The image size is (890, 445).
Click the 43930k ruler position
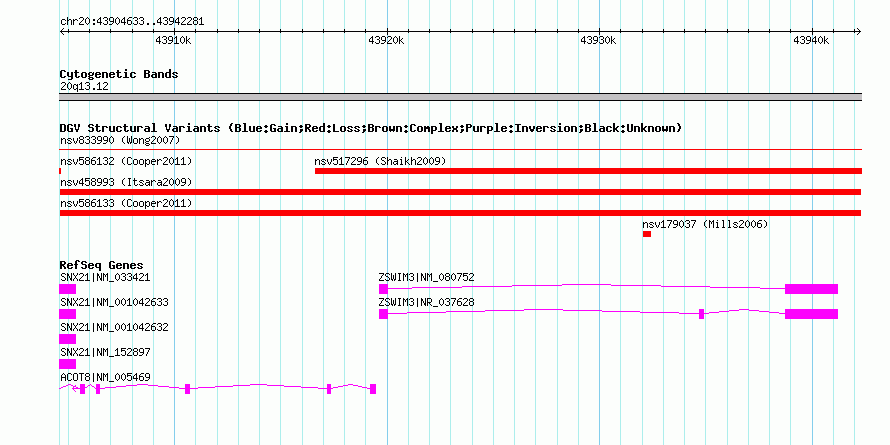(x=599, y=40)
